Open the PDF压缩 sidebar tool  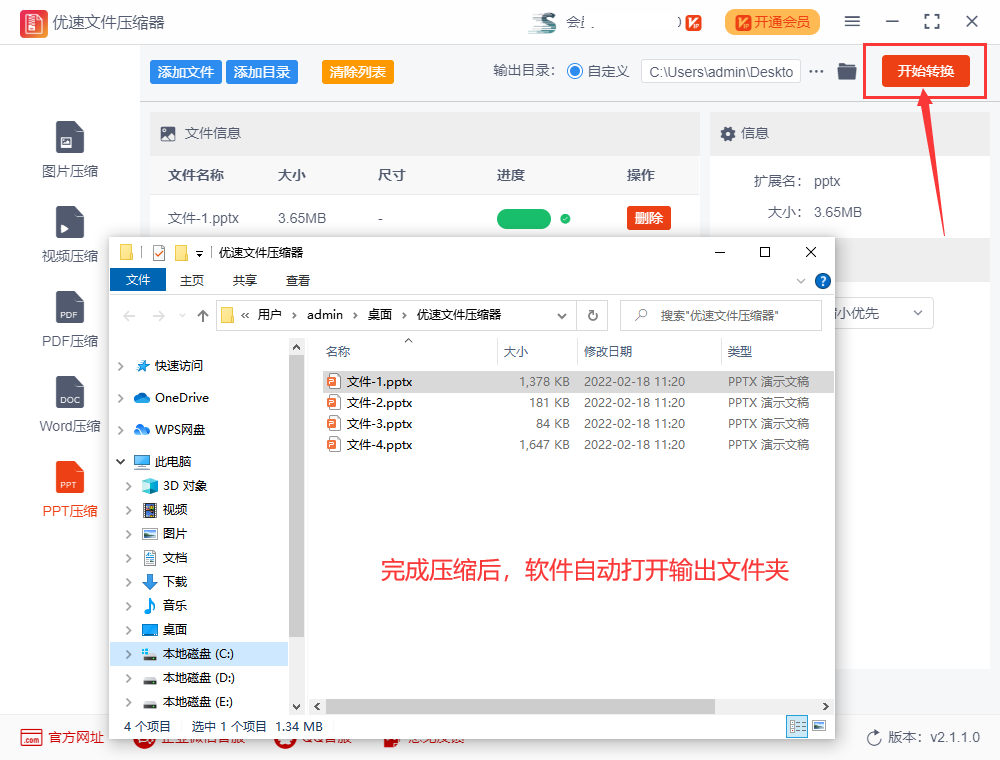tap(70, 319)
